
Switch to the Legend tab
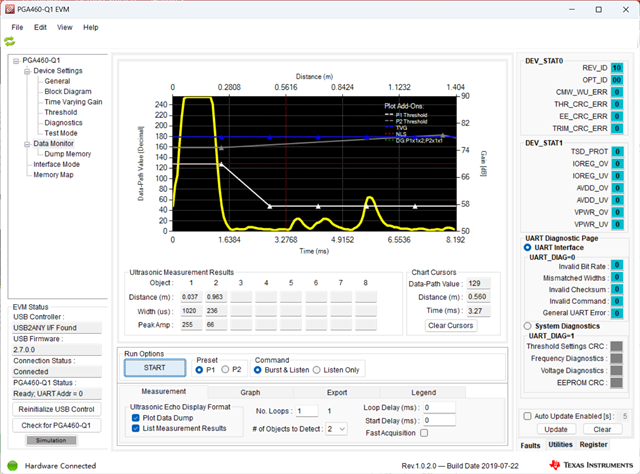(423, 392)
